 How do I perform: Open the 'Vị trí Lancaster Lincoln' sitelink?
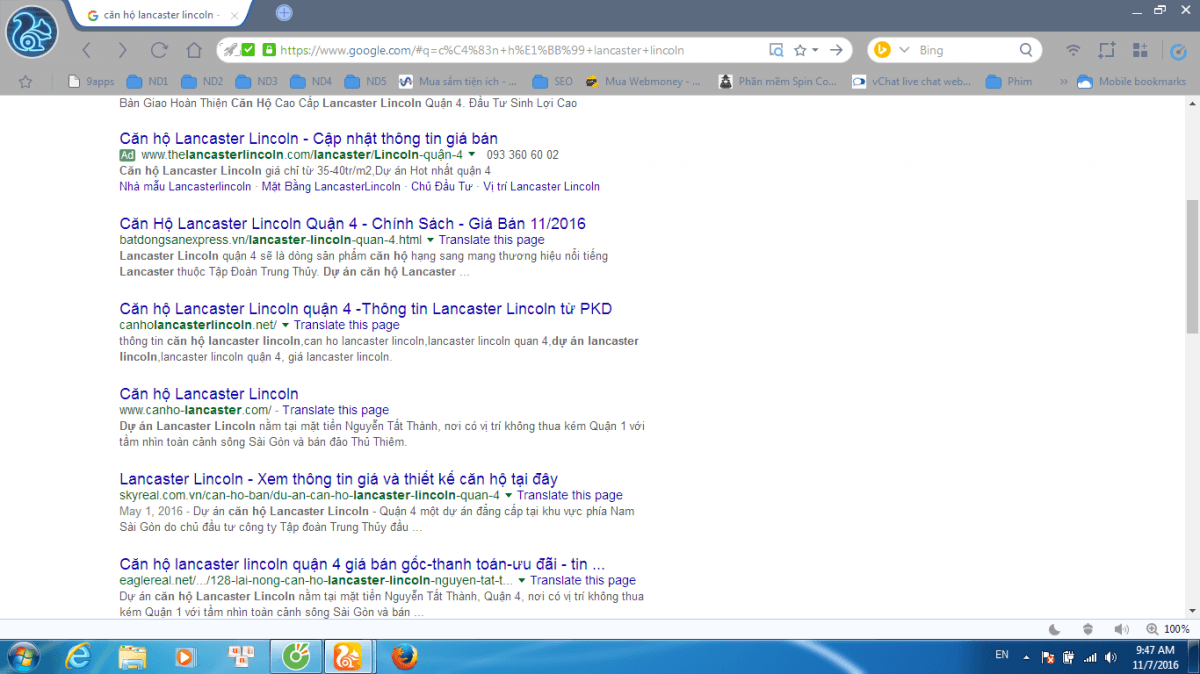(x=541, y=186)
